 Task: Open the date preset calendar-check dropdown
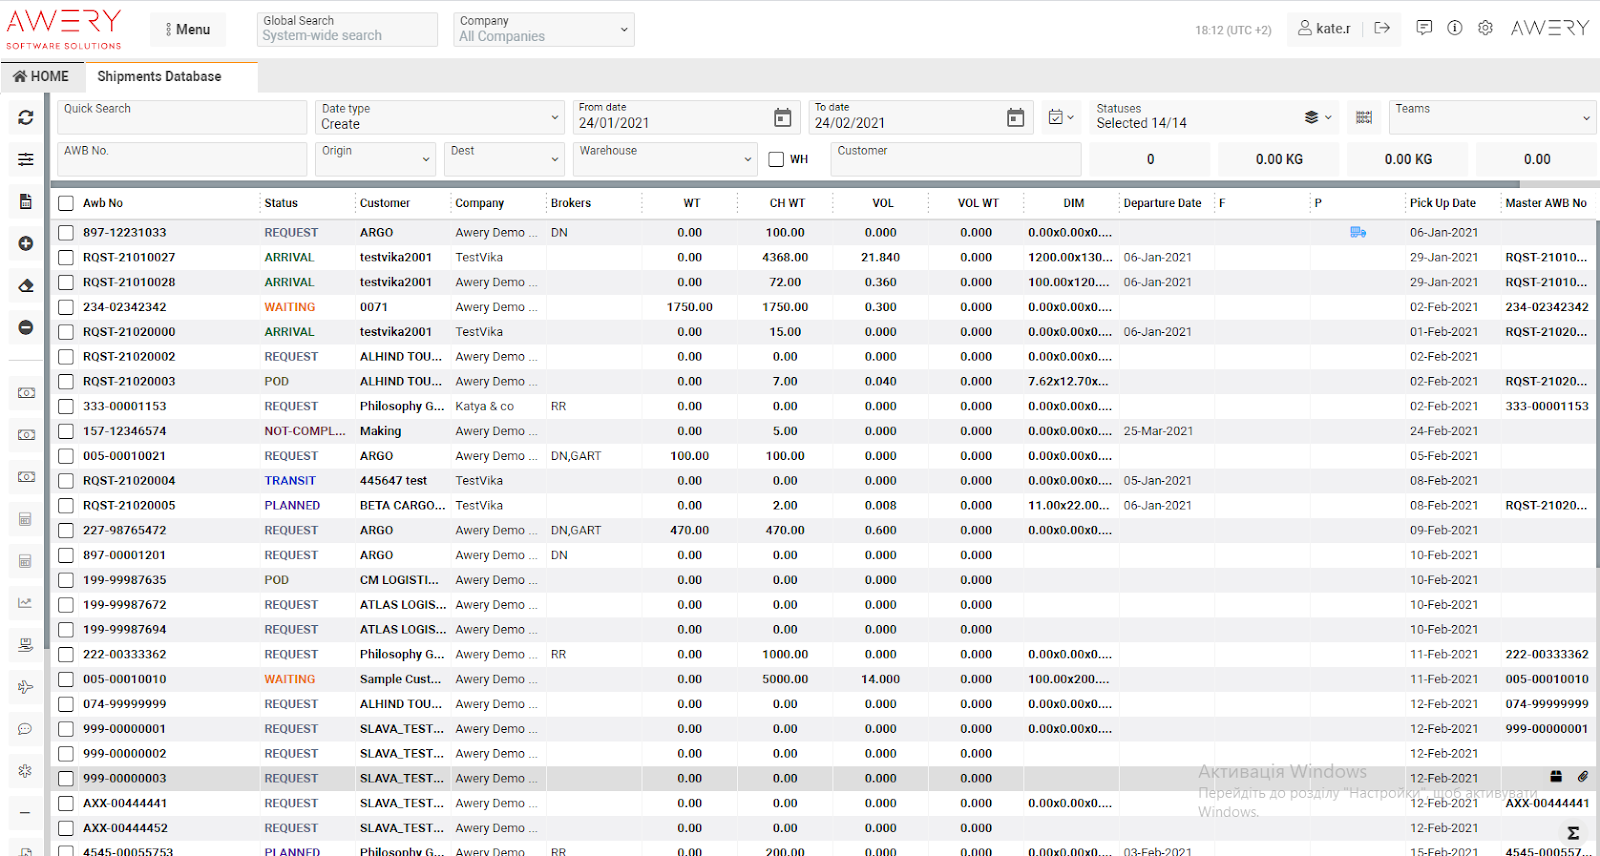click(x=1061, y=117)
